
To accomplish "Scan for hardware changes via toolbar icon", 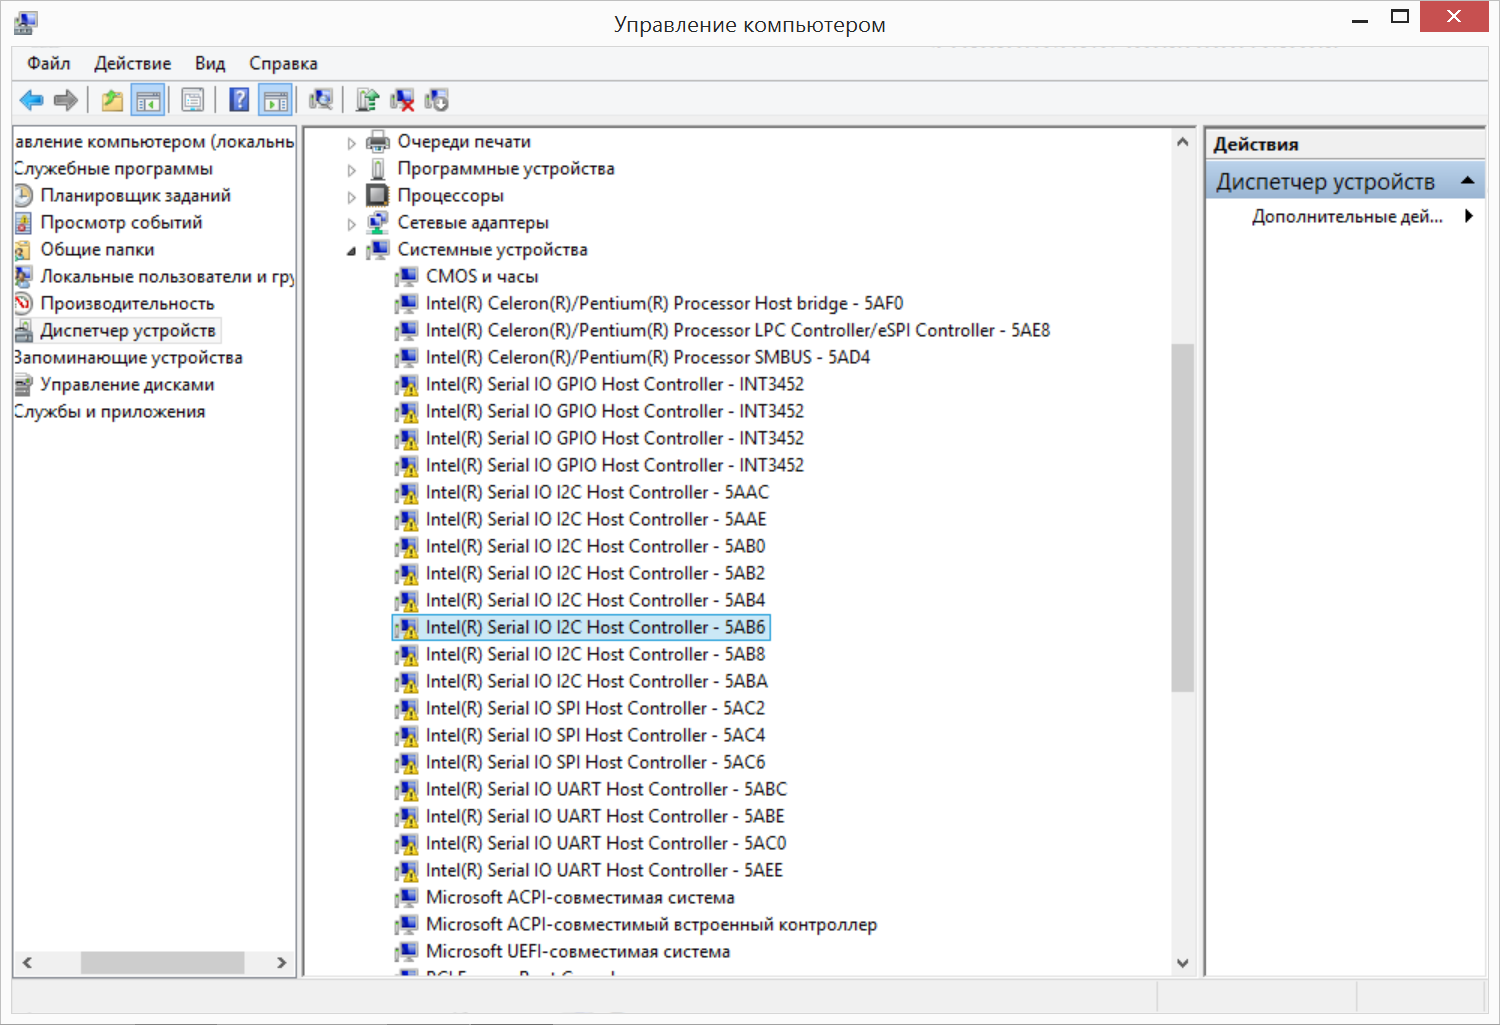I will click(321, 100).
